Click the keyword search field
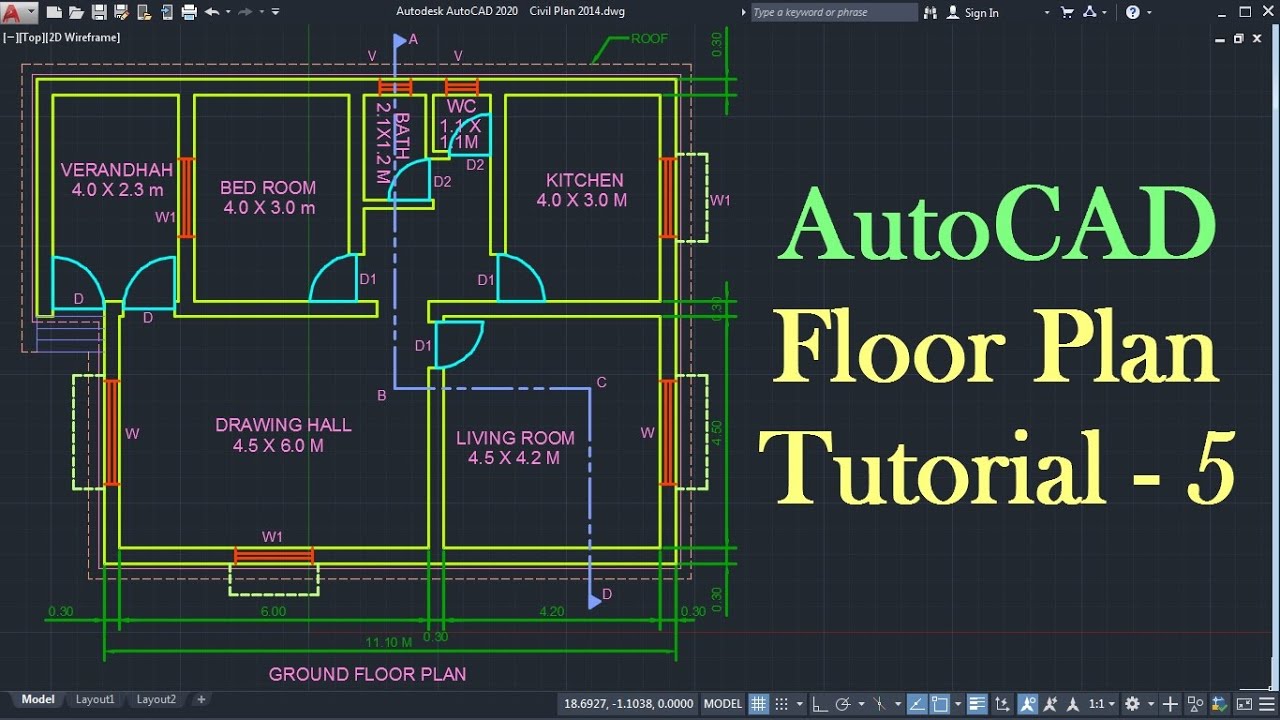1280x720 pixels. (x=833, y=12)
